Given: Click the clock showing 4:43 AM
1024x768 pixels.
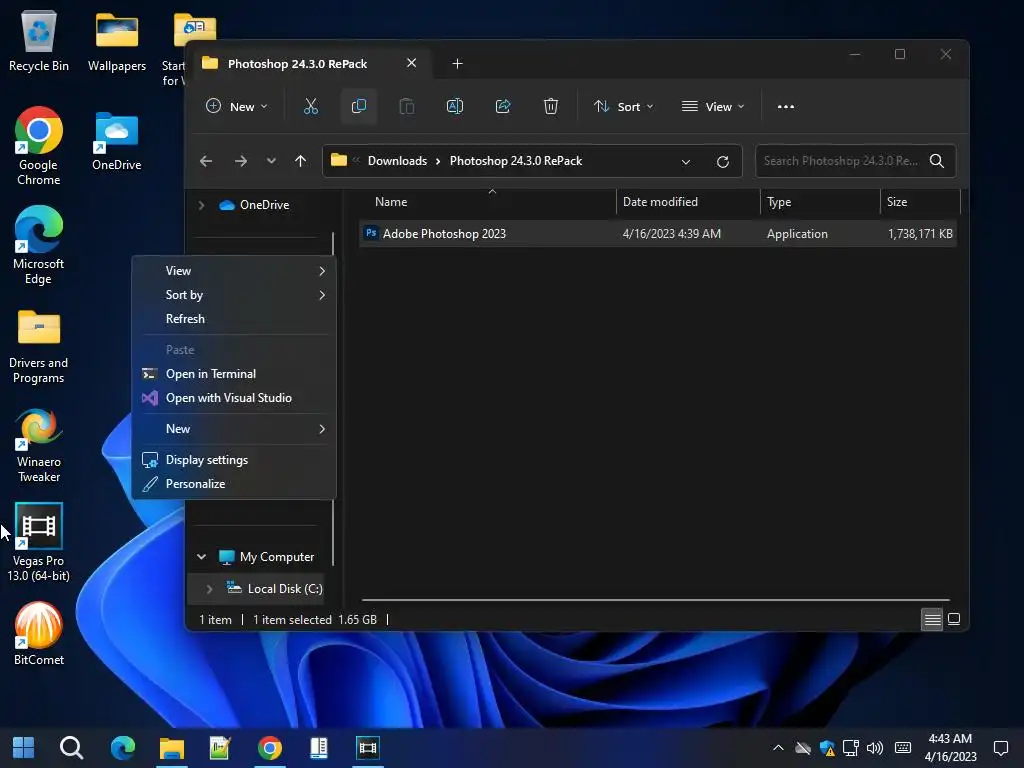Looking at the screenshot, I should (x=950, y=739).
